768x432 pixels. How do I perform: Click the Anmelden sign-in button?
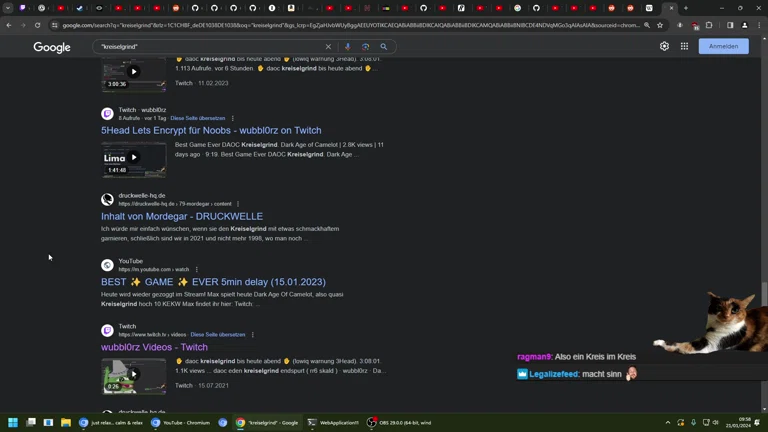click(x=723, y=46)
